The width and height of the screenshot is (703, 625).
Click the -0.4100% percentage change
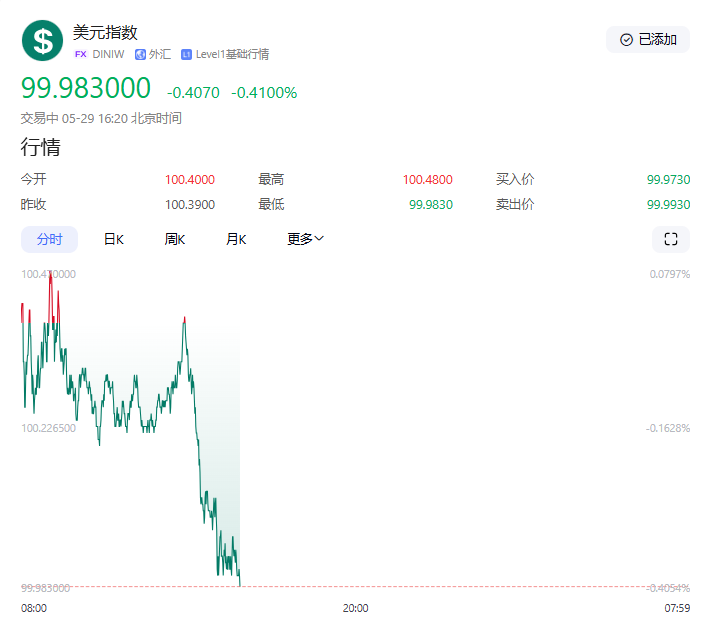[264, 93]
